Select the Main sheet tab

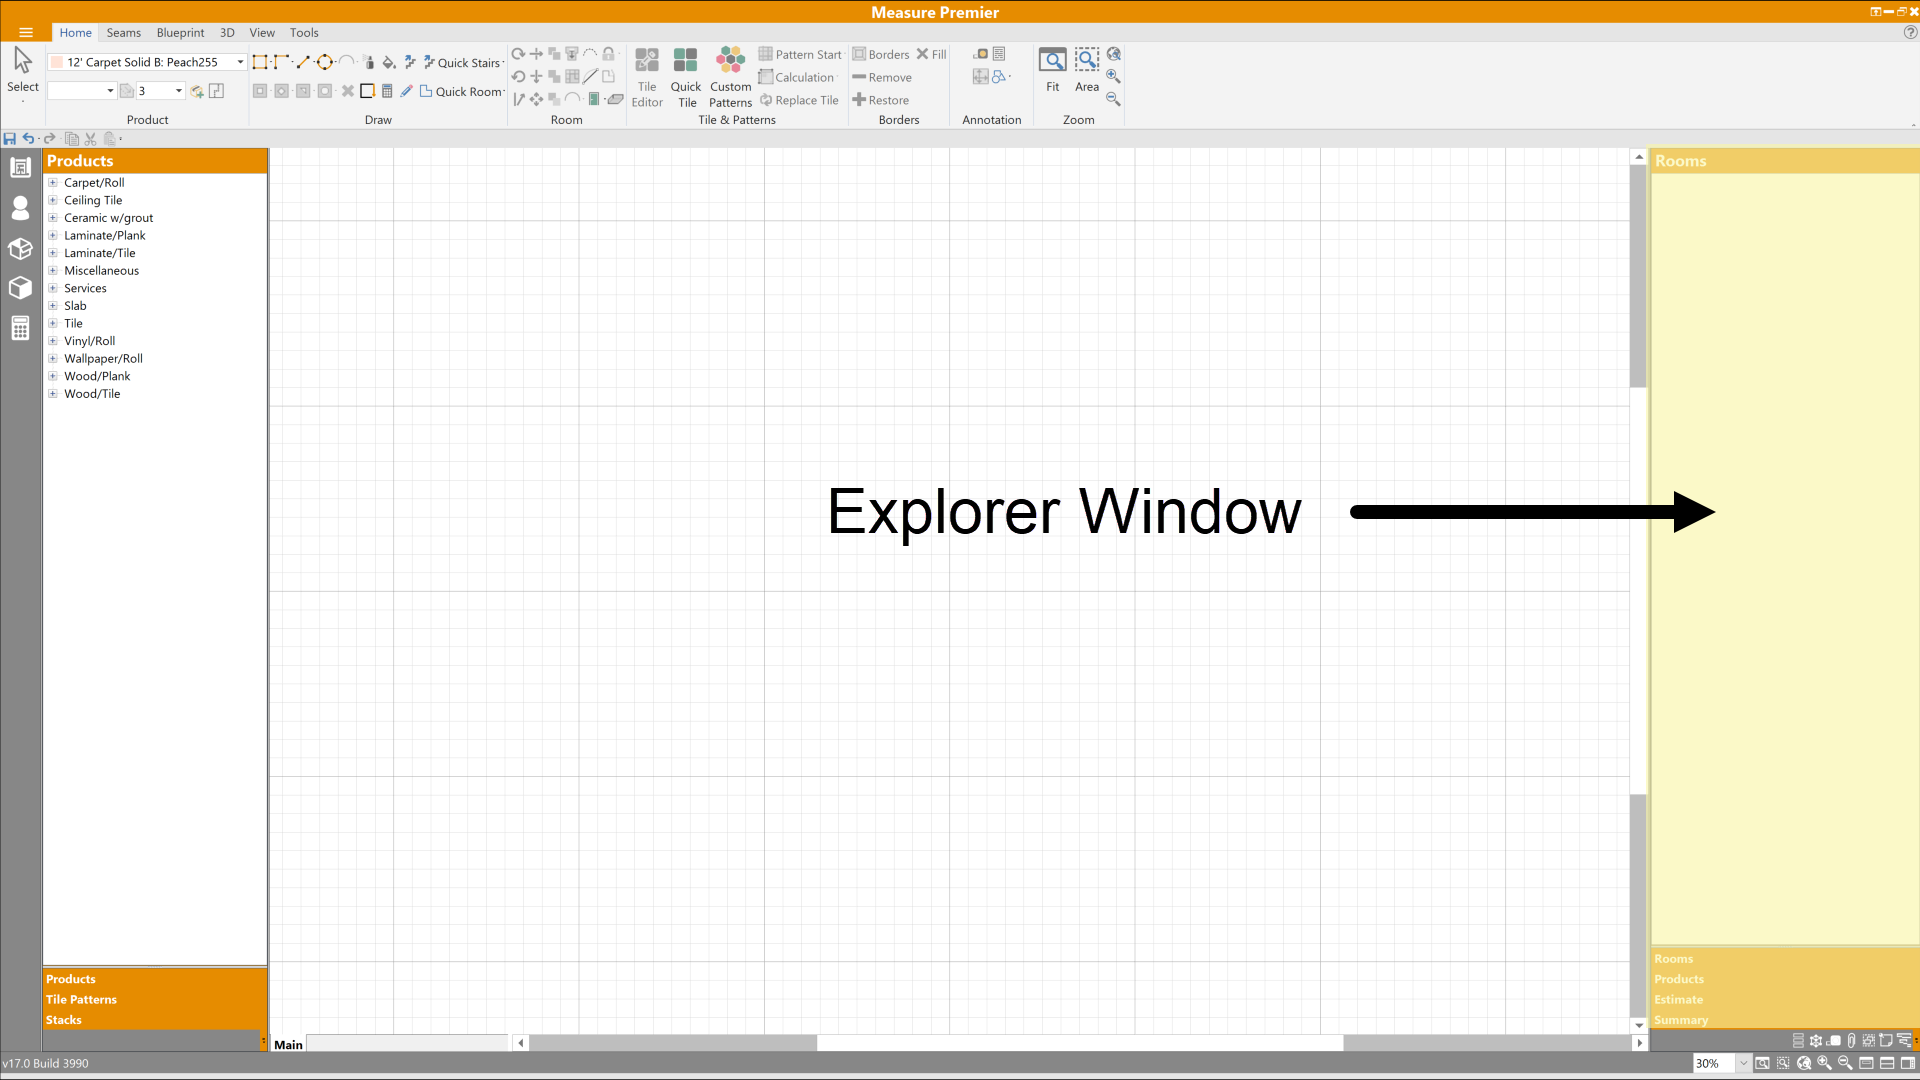[288, 1045]
